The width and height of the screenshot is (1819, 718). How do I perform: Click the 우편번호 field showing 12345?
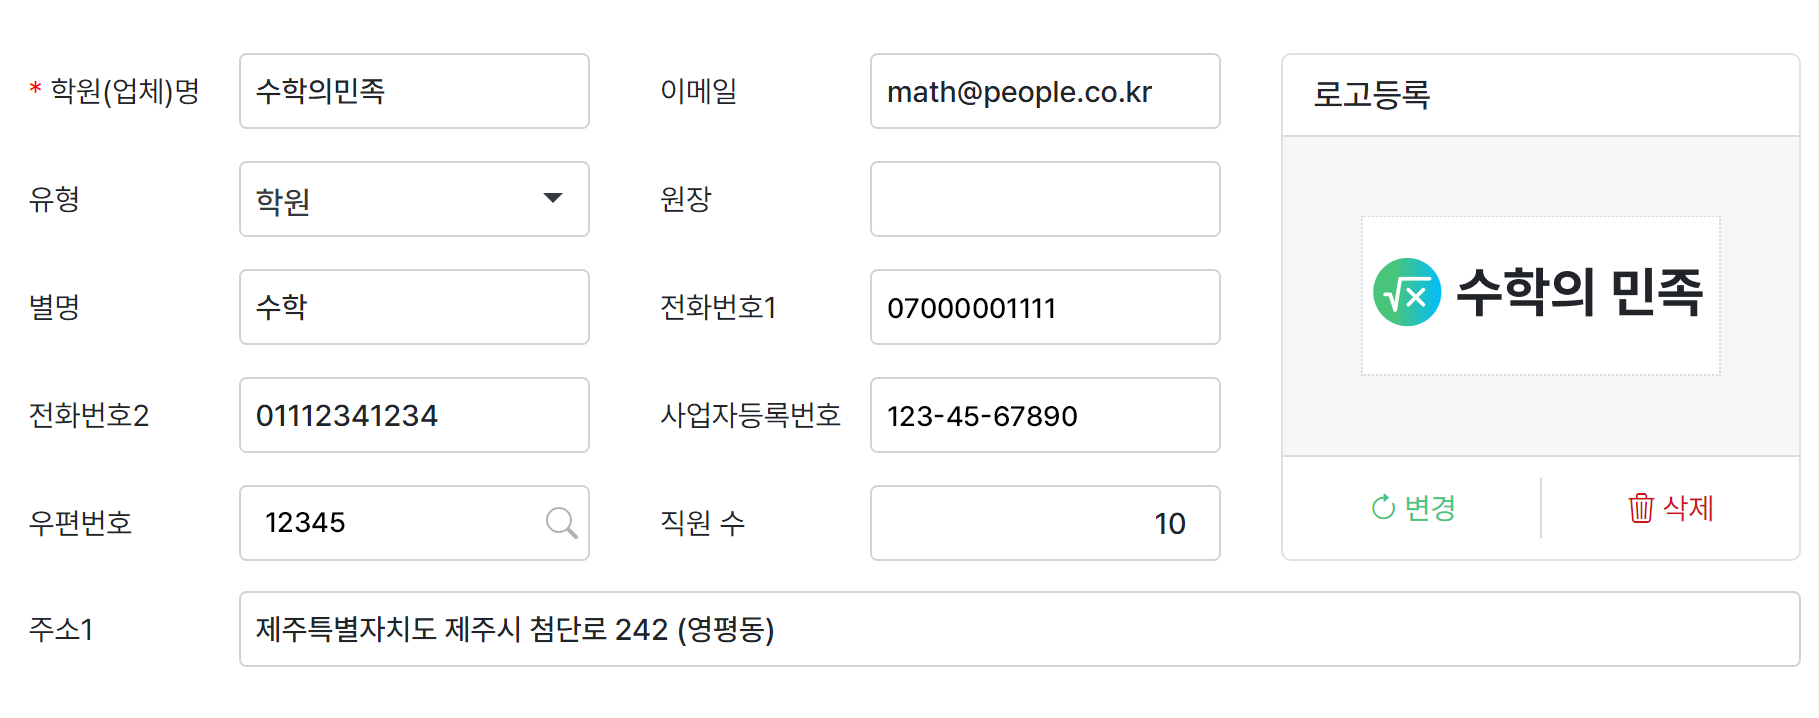[x=395, y=523]
